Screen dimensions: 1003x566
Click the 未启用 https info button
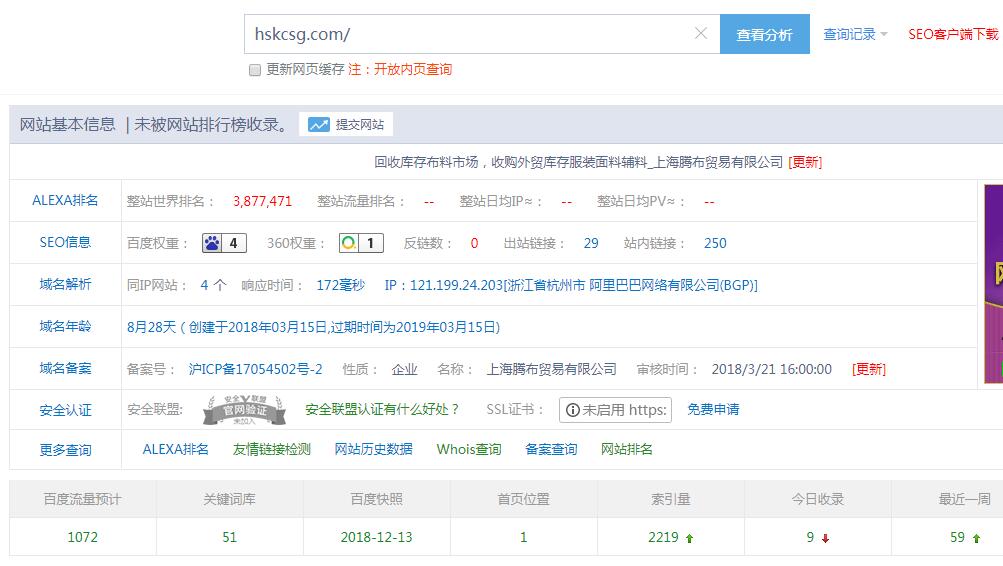[x=615, y=410]
